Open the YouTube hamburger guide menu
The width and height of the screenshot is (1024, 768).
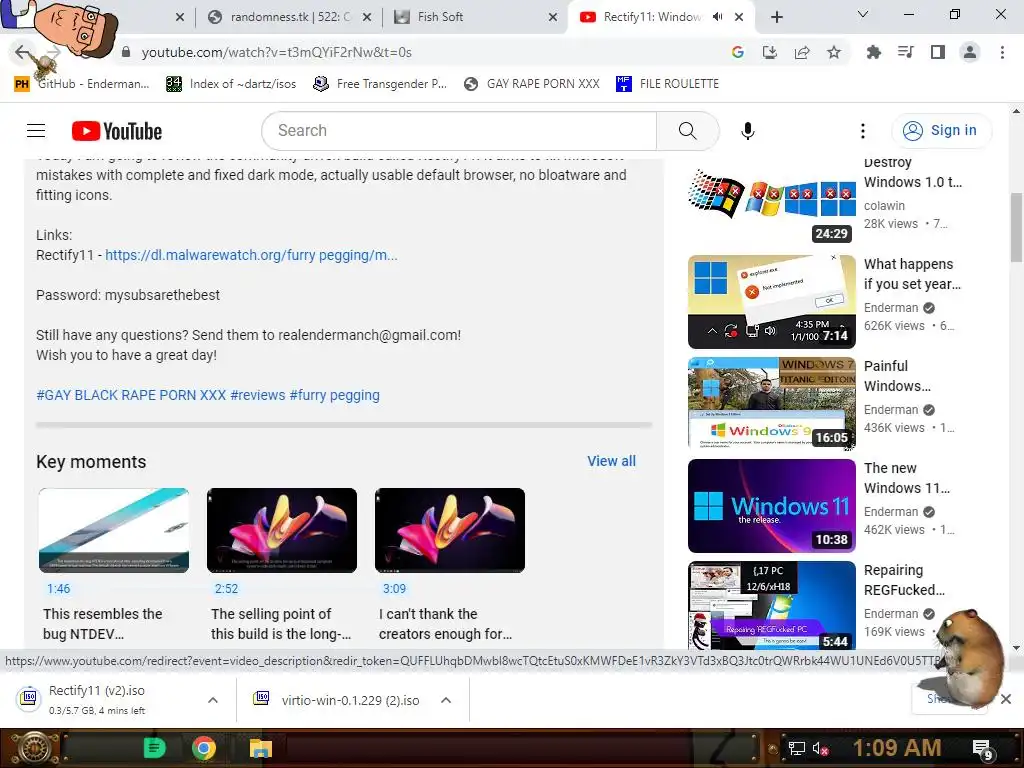click(36, 131)
